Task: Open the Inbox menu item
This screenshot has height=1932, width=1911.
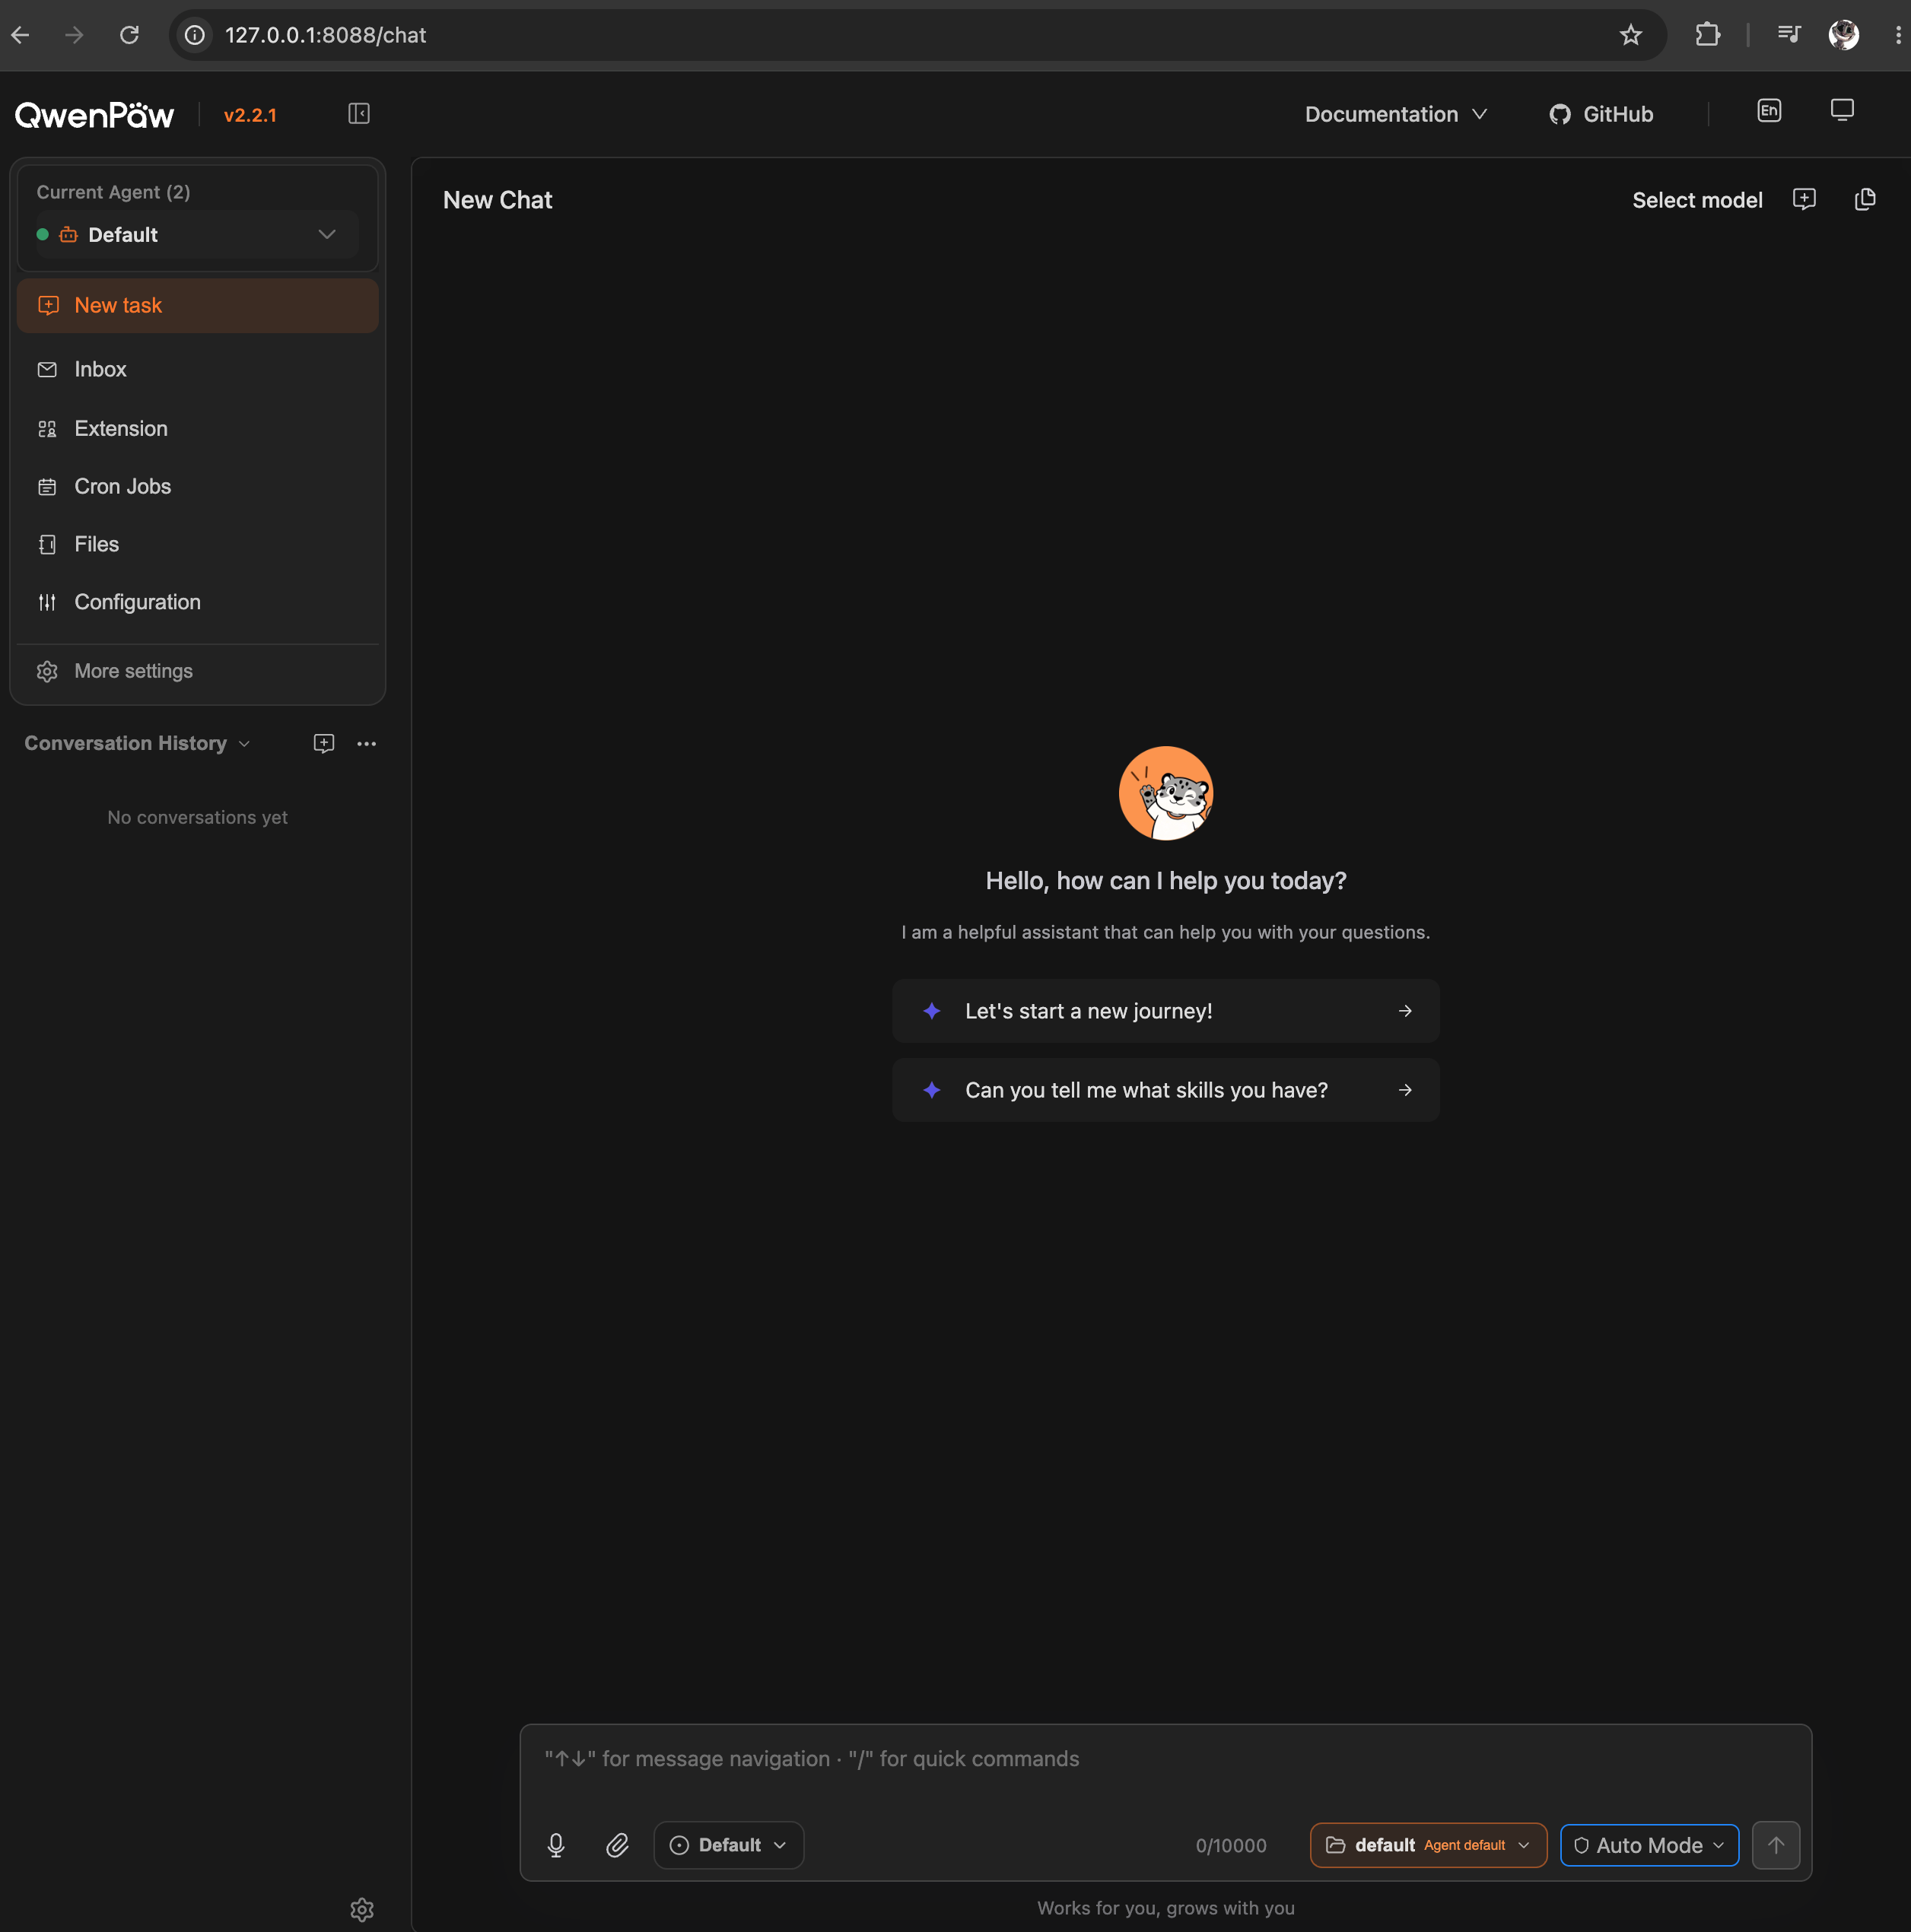Action: [x=198, y=369]
